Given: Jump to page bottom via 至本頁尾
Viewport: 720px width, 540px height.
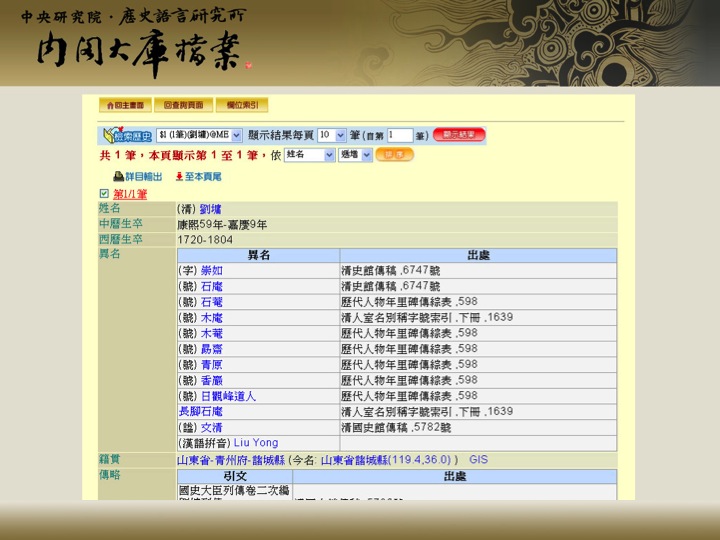Looking at the screenshot, I should [198, 177].
